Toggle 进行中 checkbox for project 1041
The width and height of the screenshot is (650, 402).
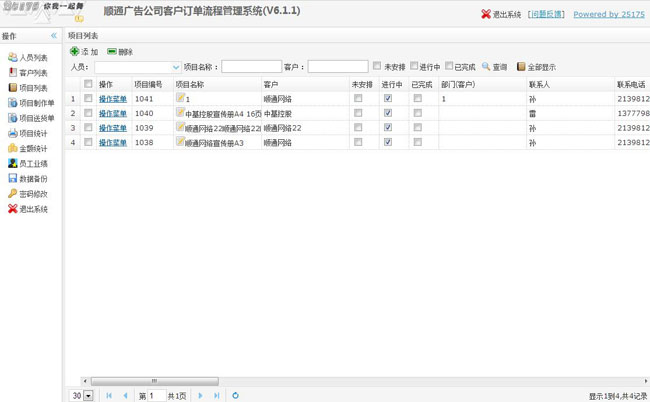pos(388,98)
